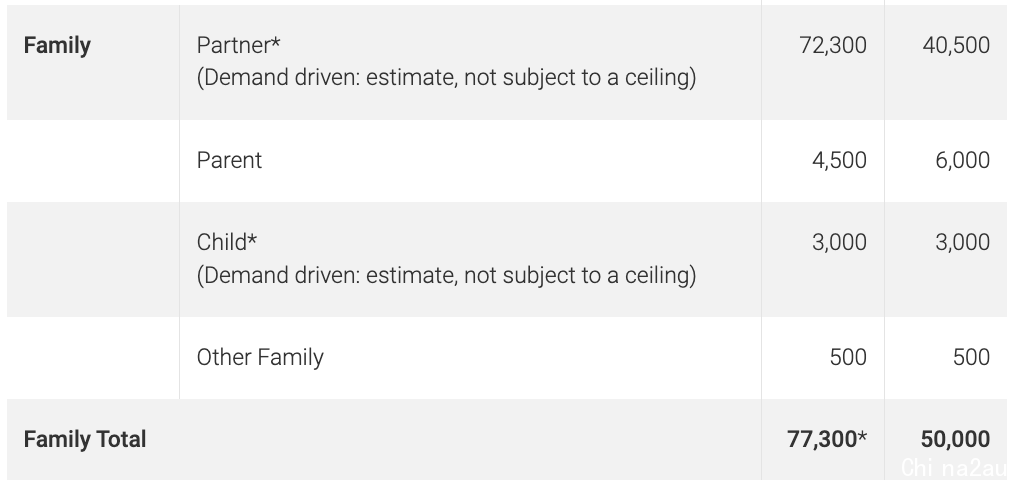Screen dimensions: 1012x480
Task: Click the Partner figure 72,300
Action: click(x=833, y=45)
